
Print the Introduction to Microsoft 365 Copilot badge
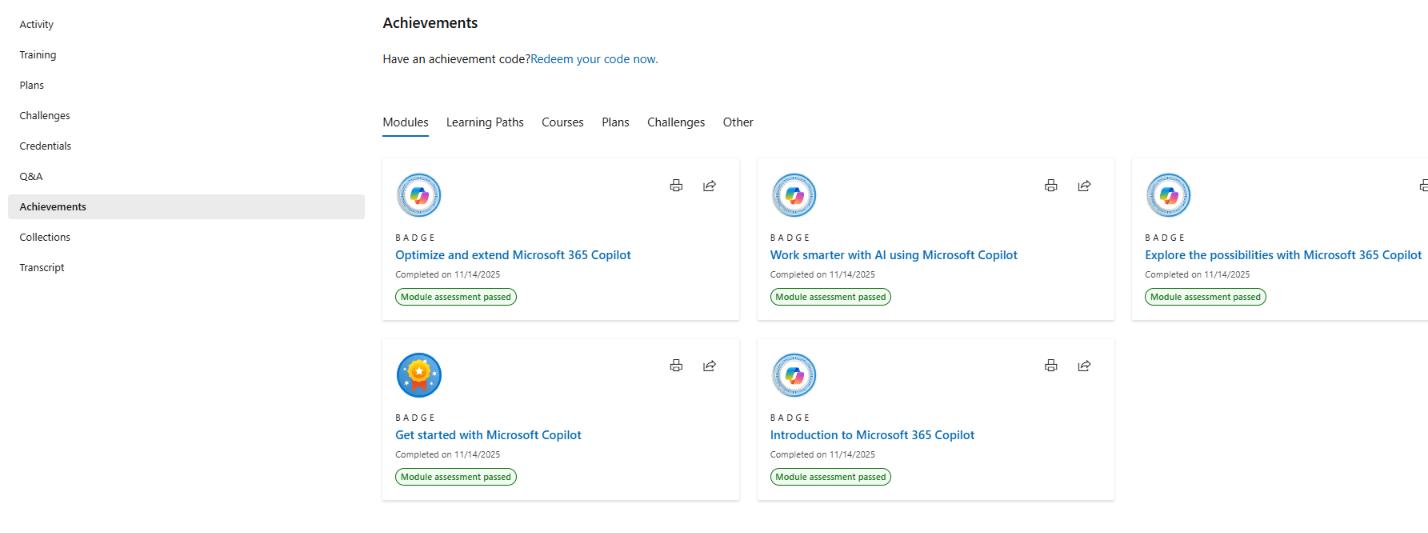coord(1051,365)
